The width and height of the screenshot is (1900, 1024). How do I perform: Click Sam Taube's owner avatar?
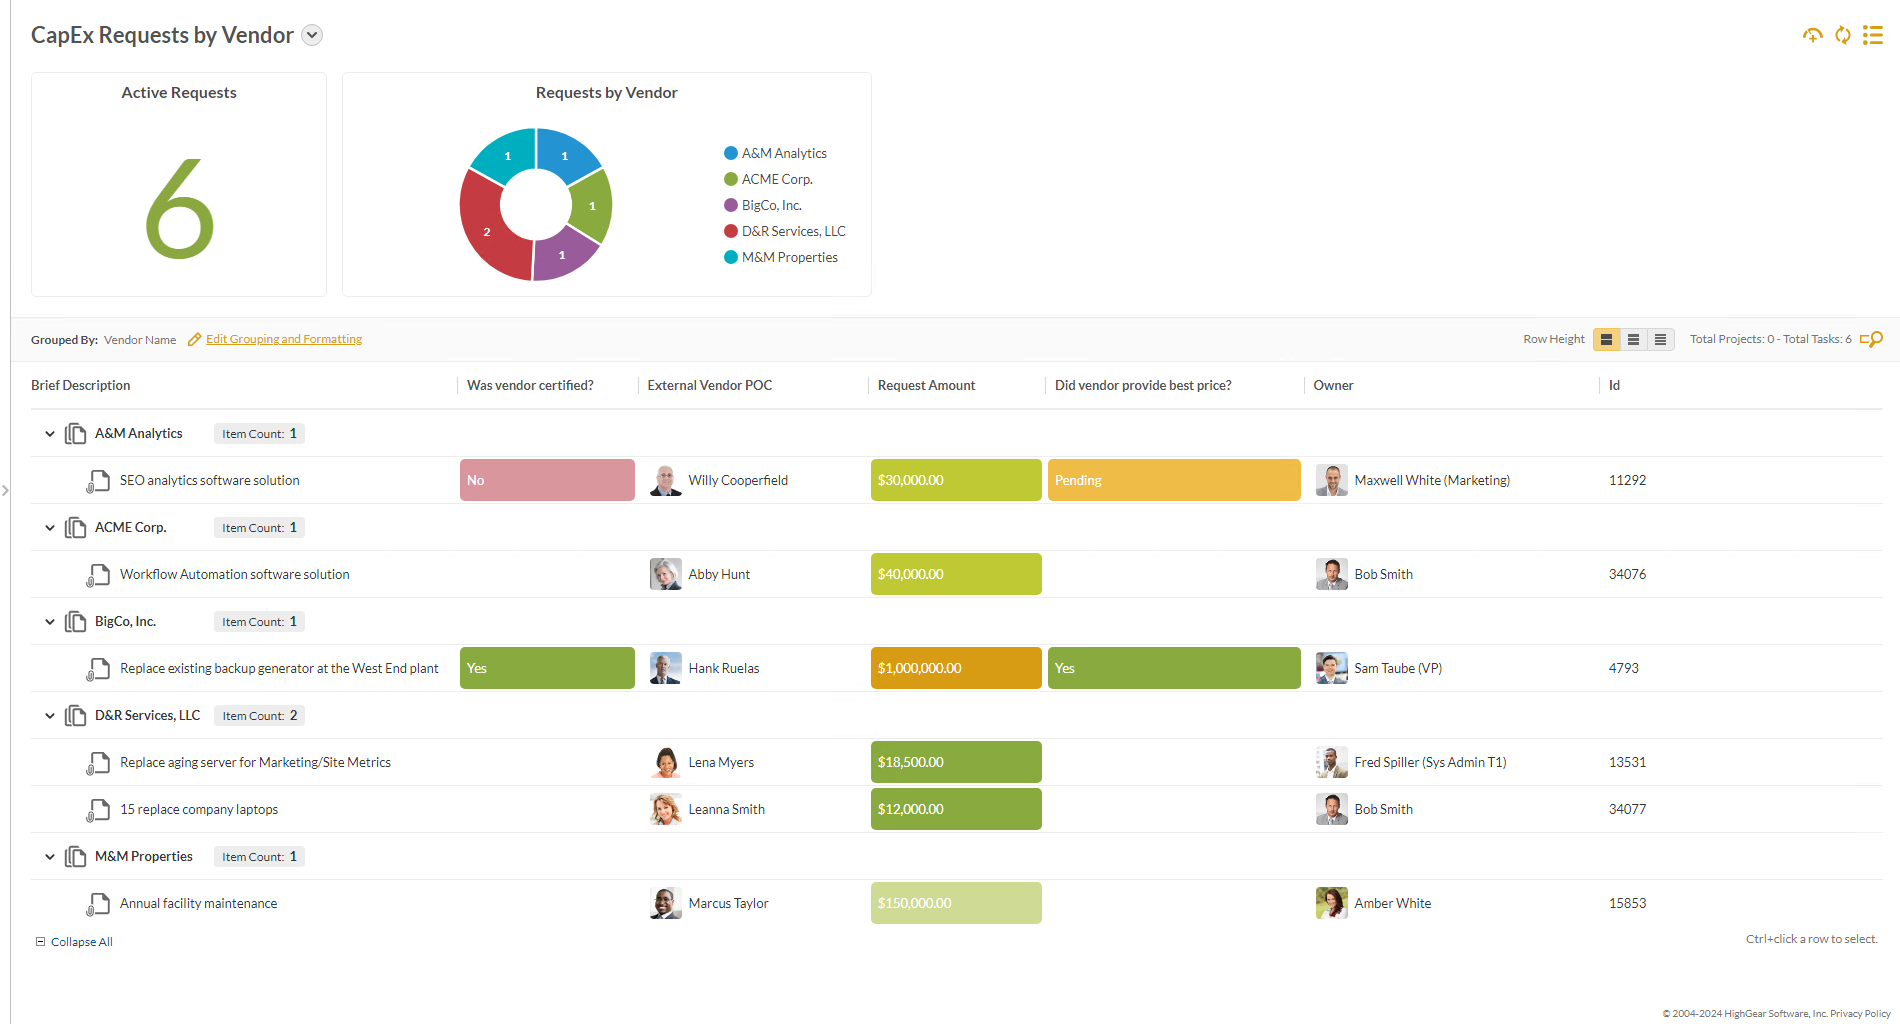click(1331, 668)
